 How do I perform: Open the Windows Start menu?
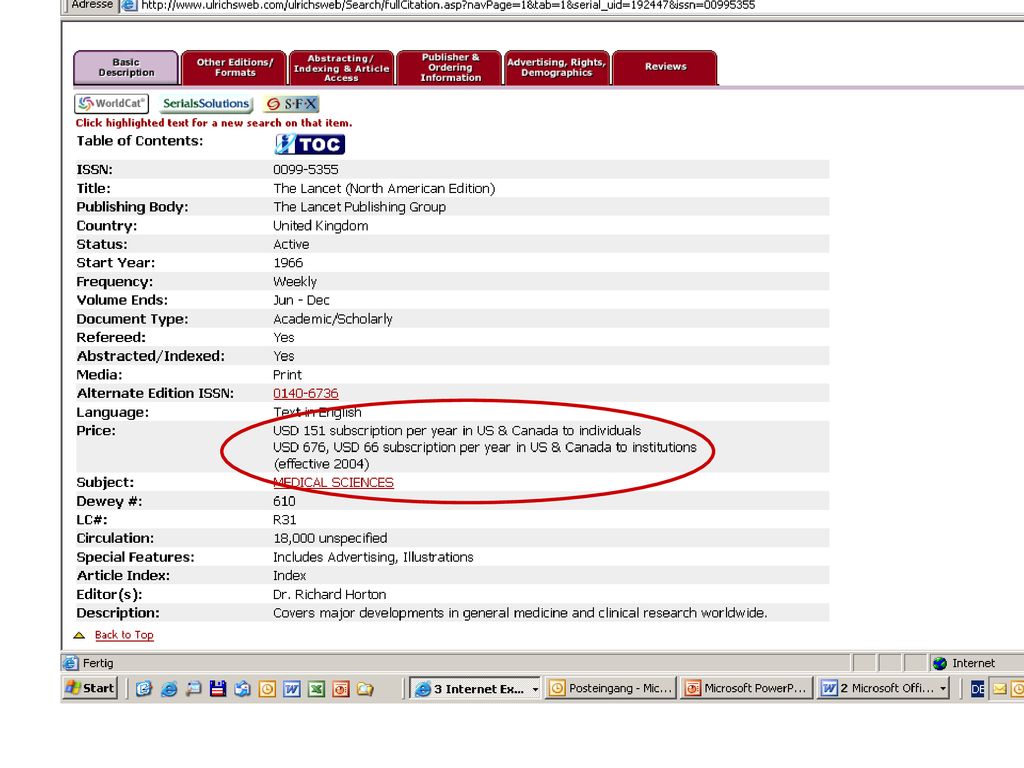click(x=90, y=688)
